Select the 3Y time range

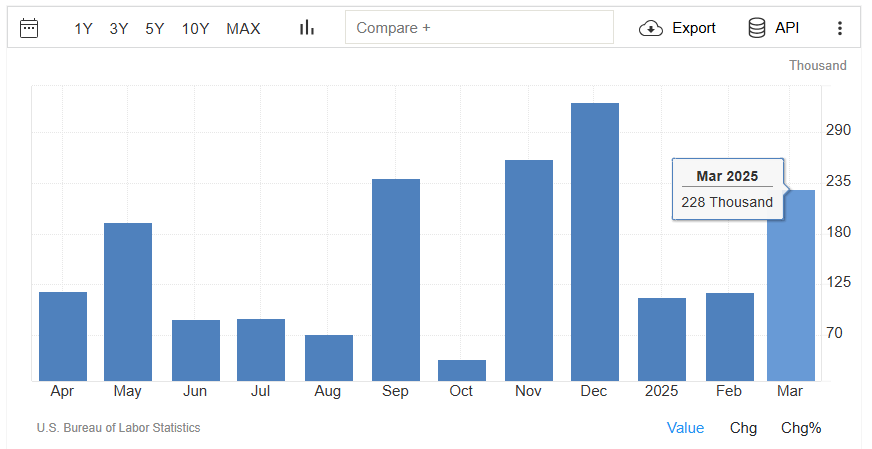[x=119, y=28]
